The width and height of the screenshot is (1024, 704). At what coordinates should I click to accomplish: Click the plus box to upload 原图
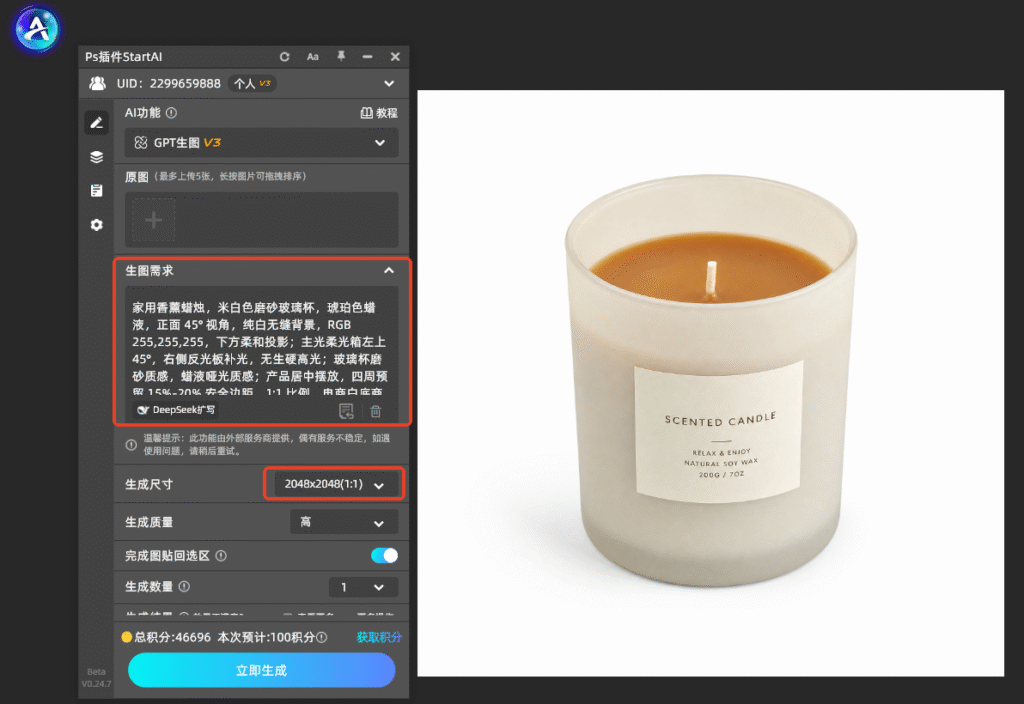[153, 220]
